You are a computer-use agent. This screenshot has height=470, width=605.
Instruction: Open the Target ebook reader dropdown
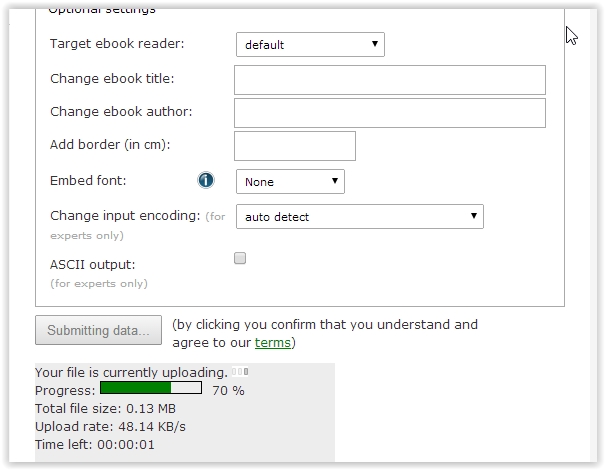point(310,44)
